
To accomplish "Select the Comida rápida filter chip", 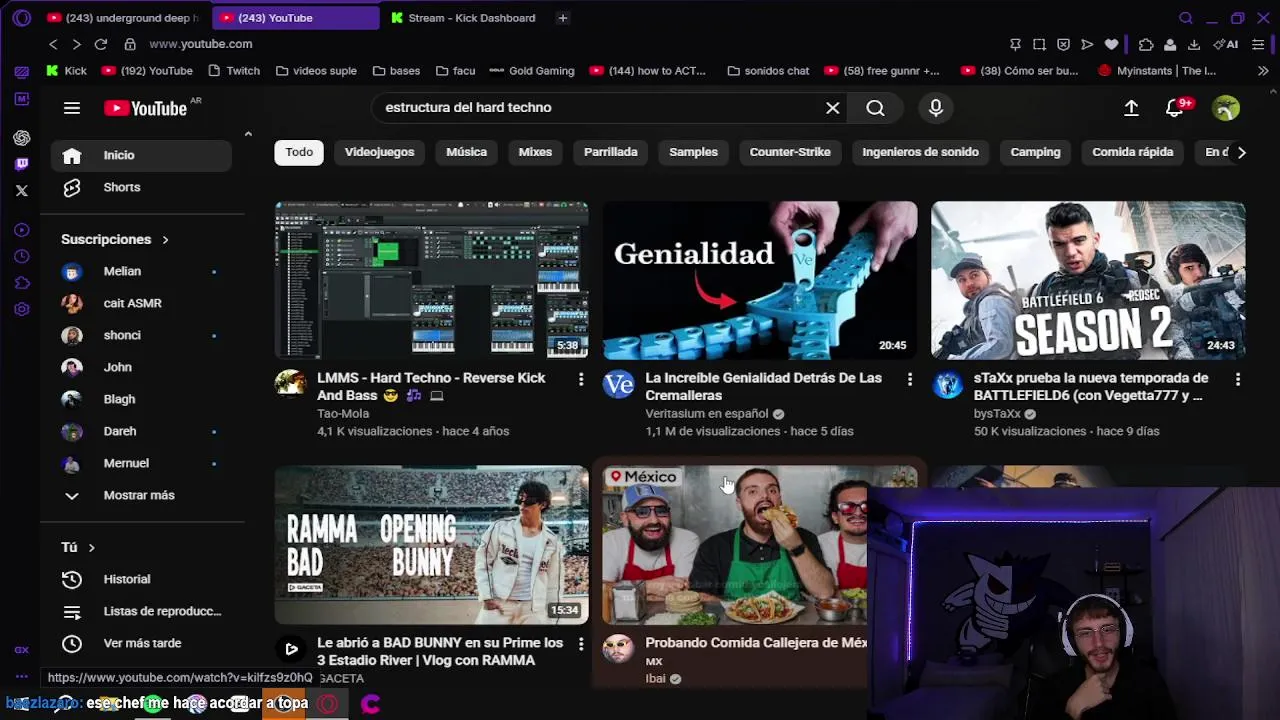I will [1133, 153].
